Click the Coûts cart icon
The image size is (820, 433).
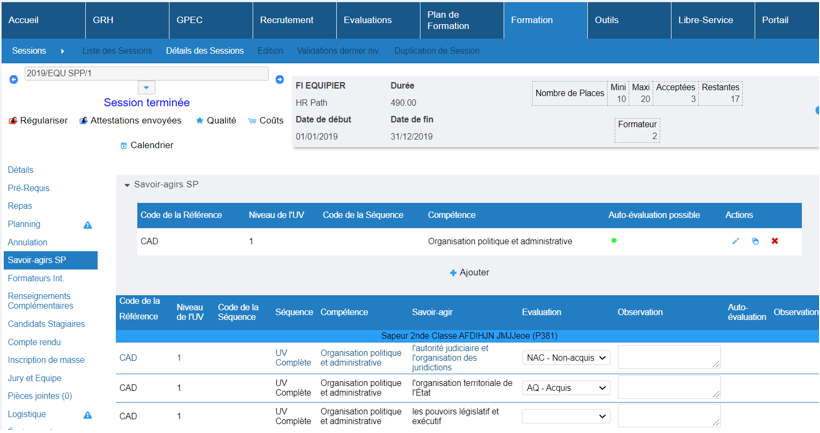[252, 121]
